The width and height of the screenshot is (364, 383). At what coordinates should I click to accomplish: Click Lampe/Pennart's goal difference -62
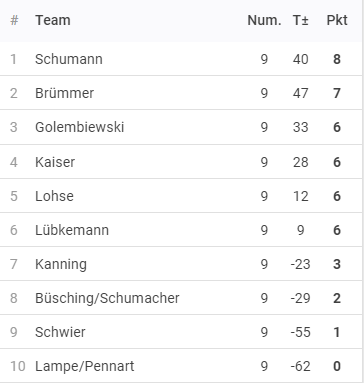coord(301,366)
